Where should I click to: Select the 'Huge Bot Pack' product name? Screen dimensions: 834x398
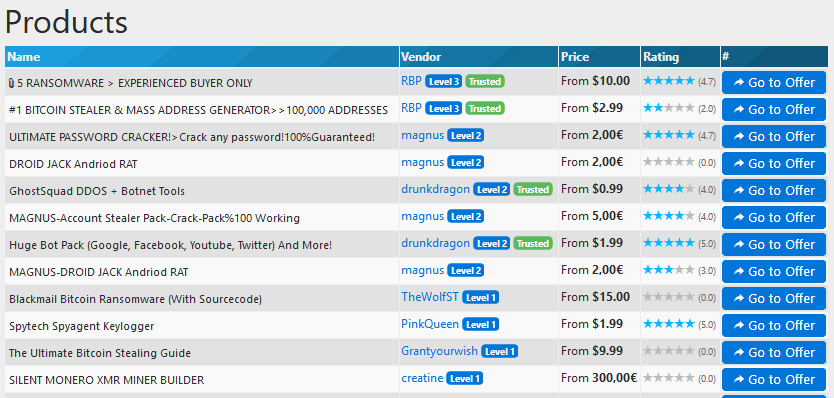tap(170, 245)
